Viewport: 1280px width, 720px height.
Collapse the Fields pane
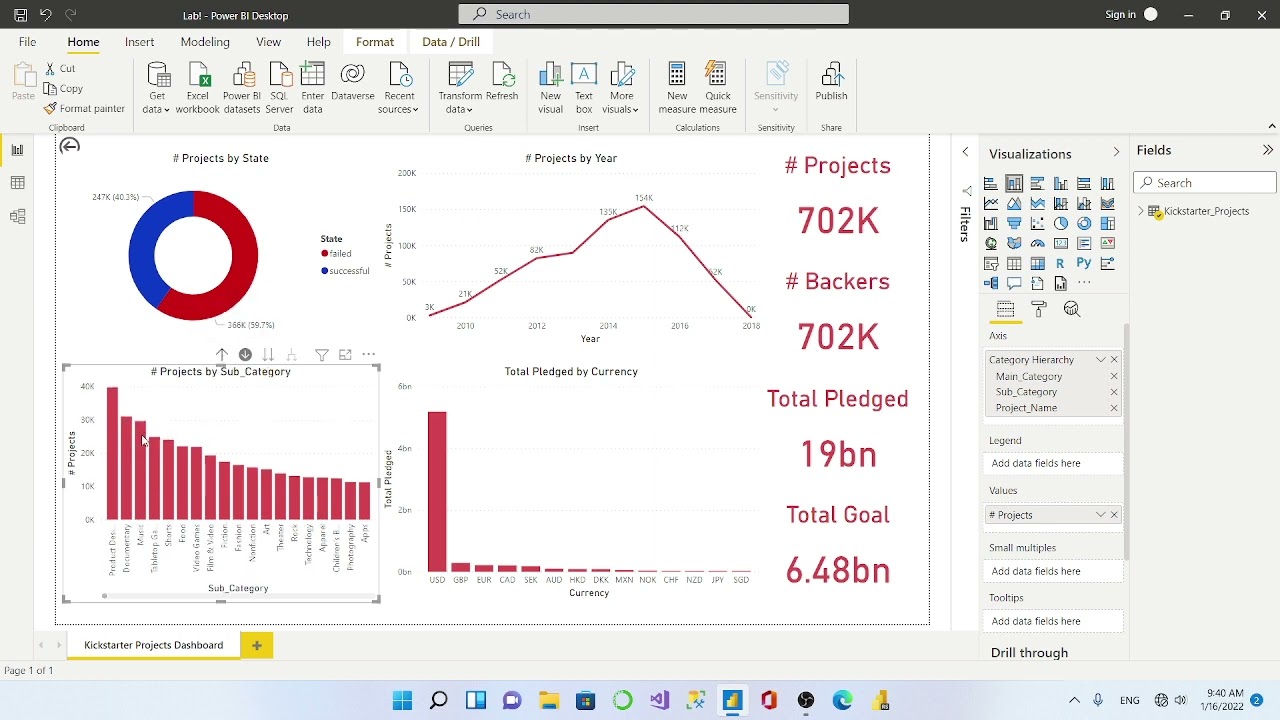[1268, 150]
